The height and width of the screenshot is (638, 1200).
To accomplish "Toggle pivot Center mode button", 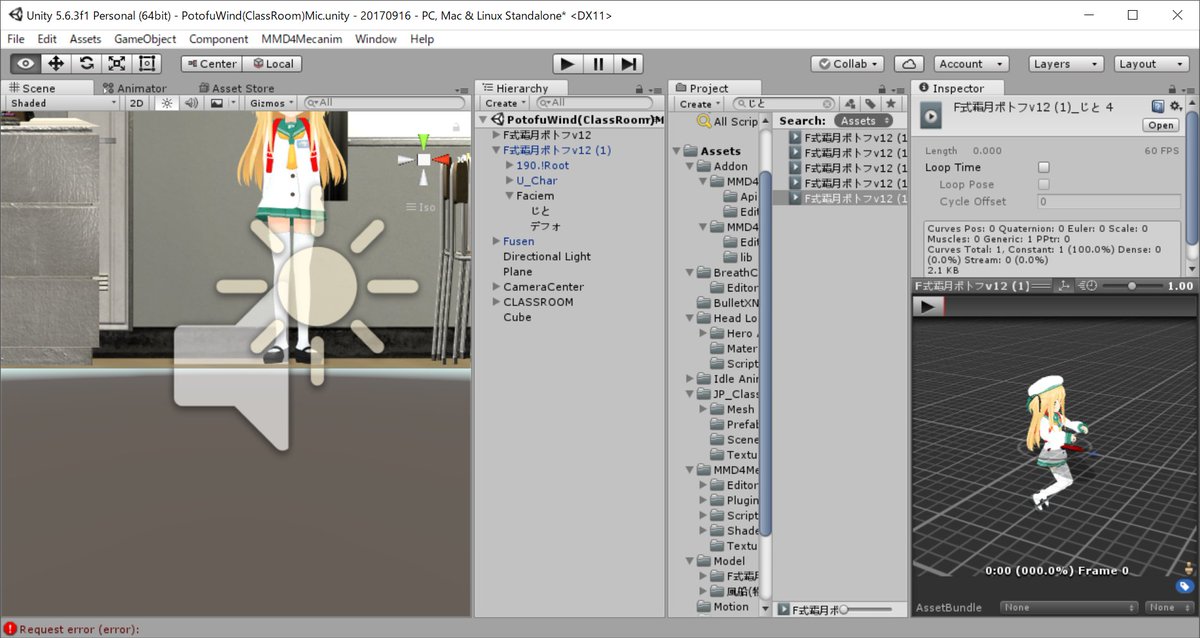I will 211,63.
